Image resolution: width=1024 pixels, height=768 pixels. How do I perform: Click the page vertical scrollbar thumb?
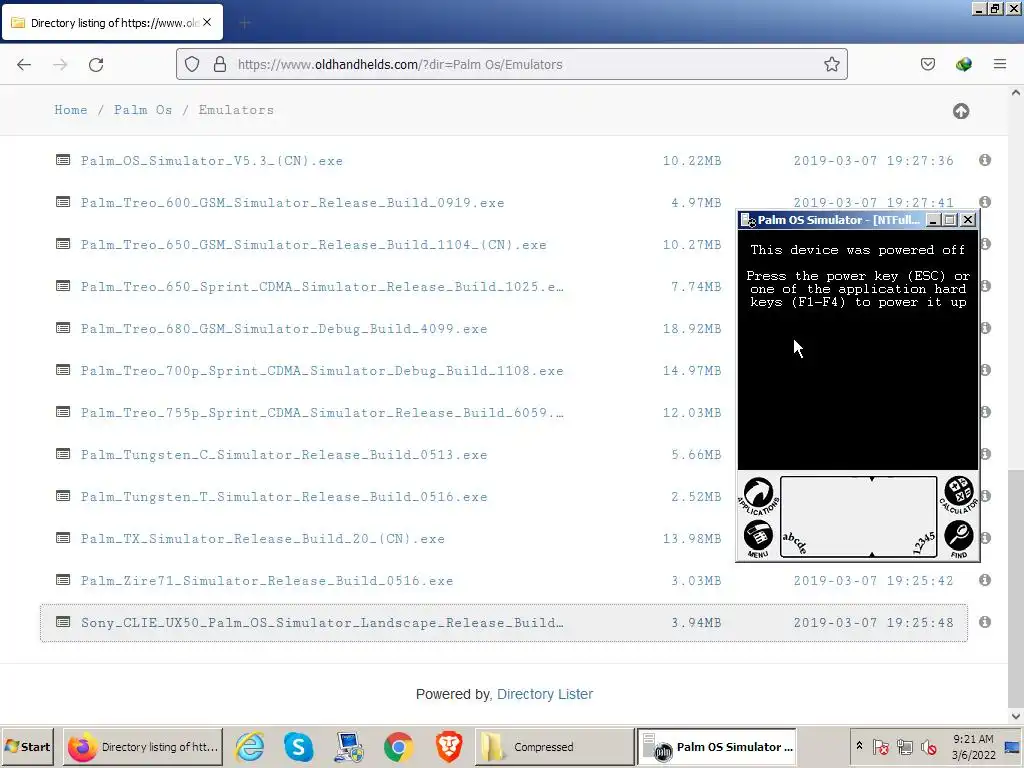[1016, 588]
